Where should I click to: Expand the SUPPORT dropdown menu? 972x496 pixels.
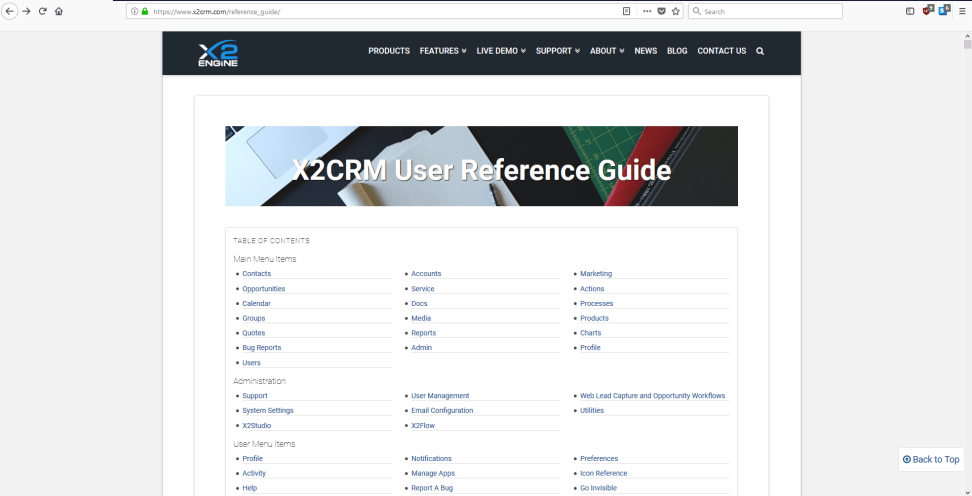coord(558,51)
